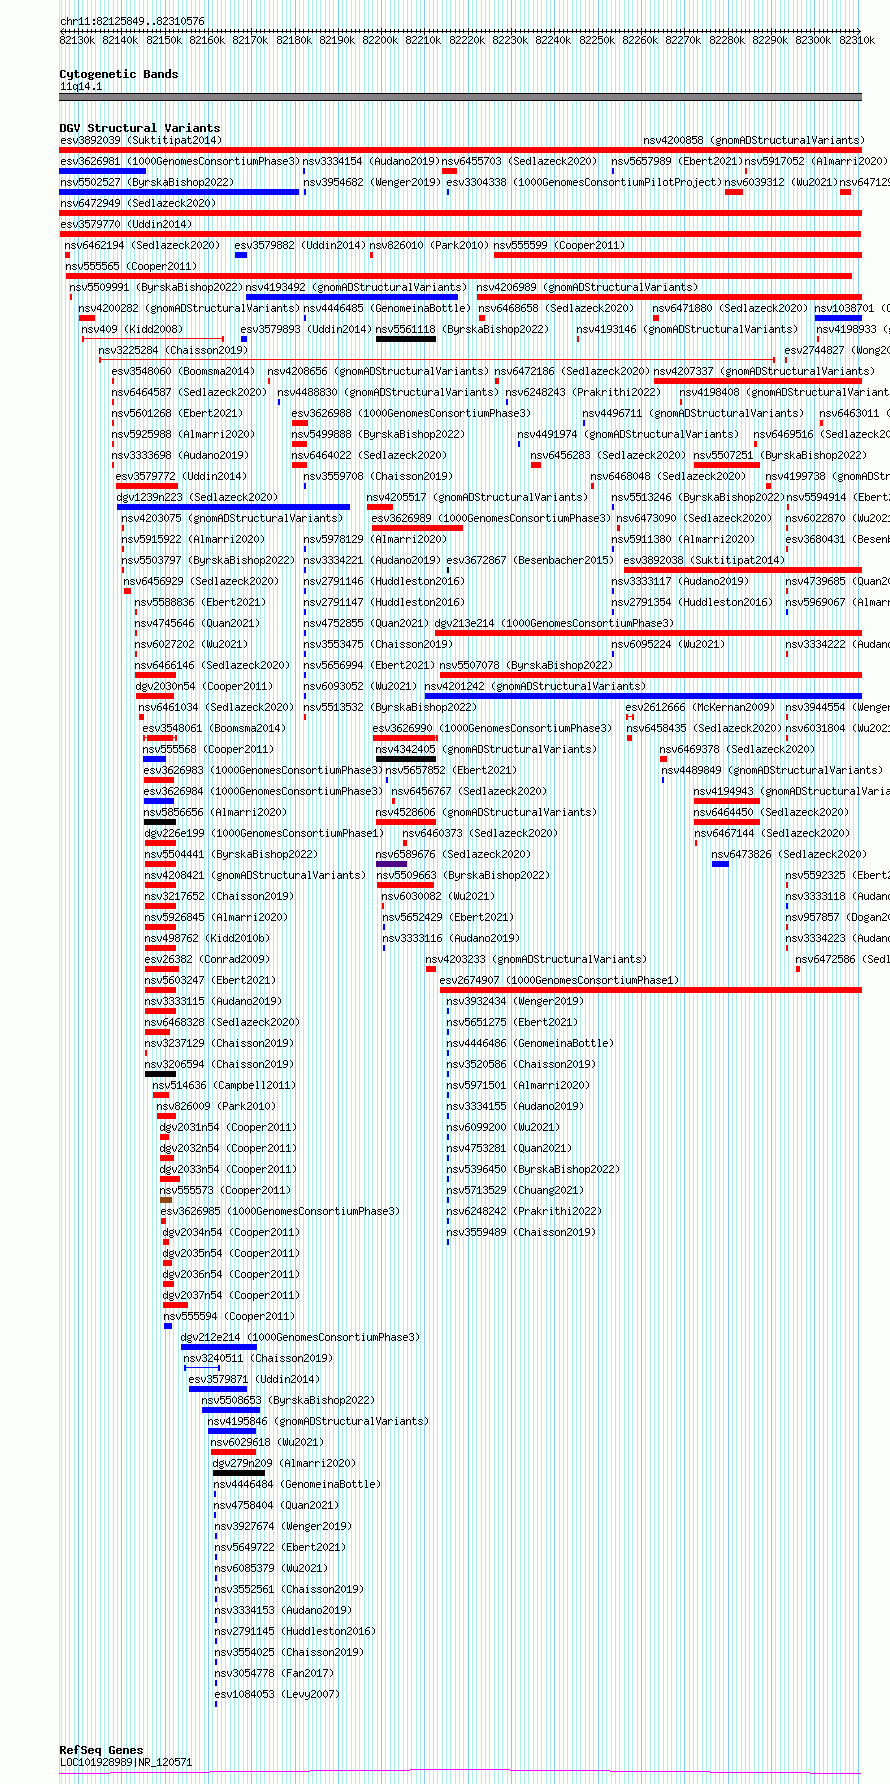This screenshot has width=890, height=1784.
Task: Click the black bar under nsv4342405
Action: (406, 759)
